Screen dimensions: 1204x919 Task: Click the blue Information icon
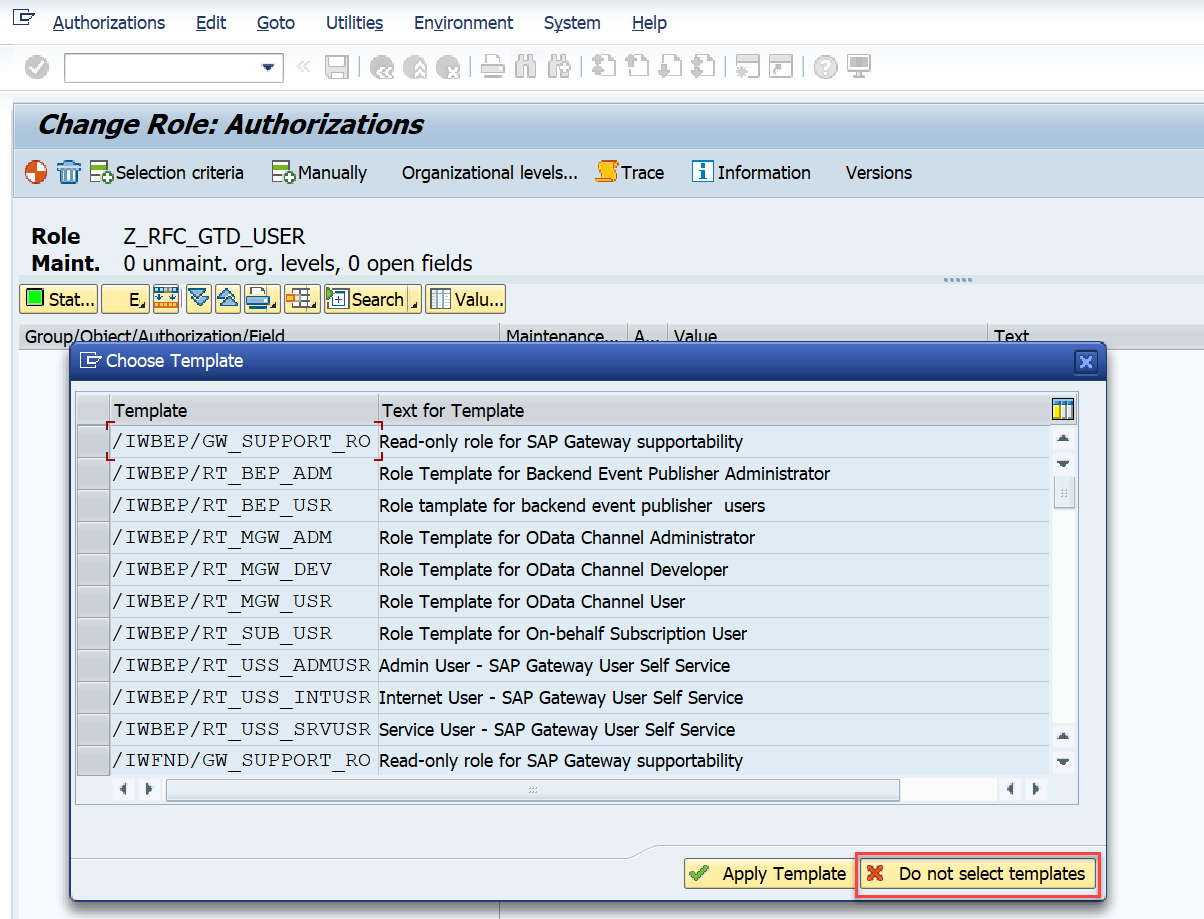click(x=703, y=172)
